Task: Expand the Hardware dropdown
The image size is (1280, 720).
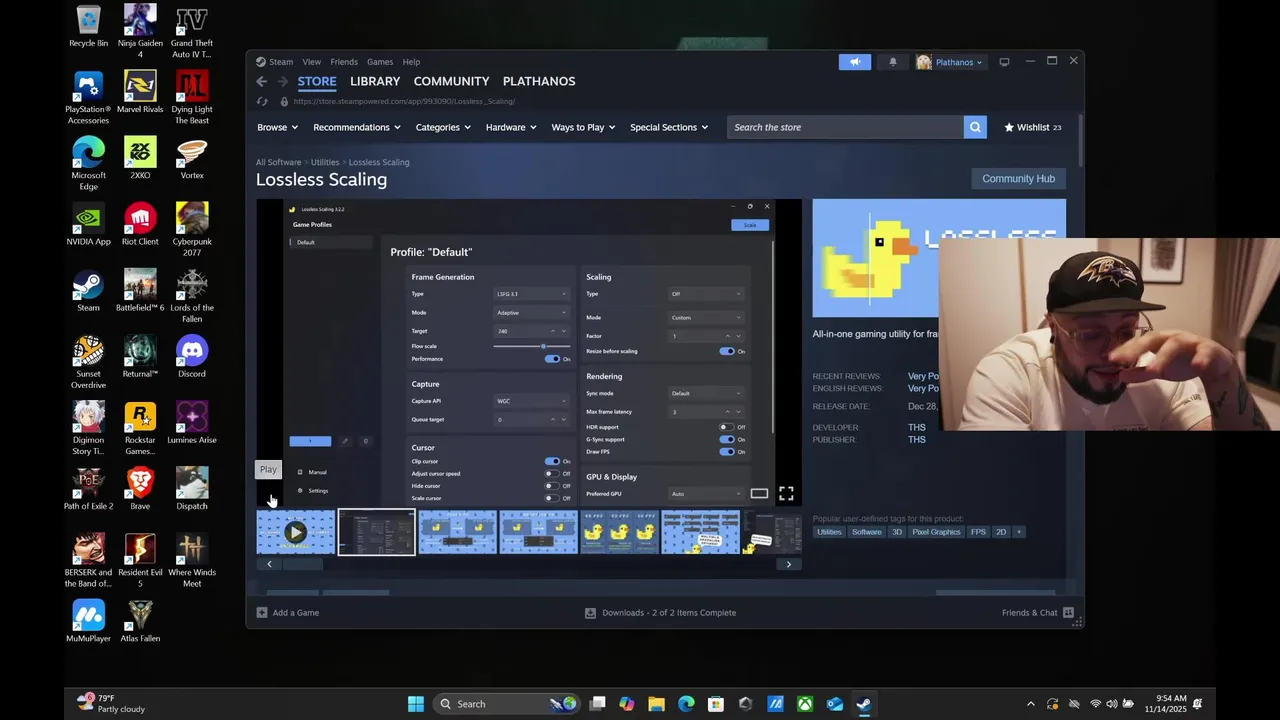Action: (511, 127)
